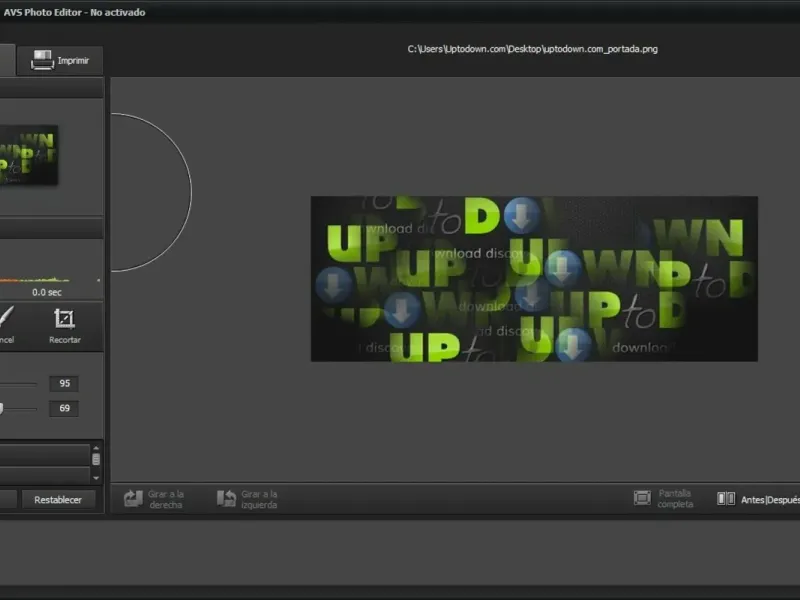Open the Imprimir tab
800x600 pixels.
(x=60, y=61)
